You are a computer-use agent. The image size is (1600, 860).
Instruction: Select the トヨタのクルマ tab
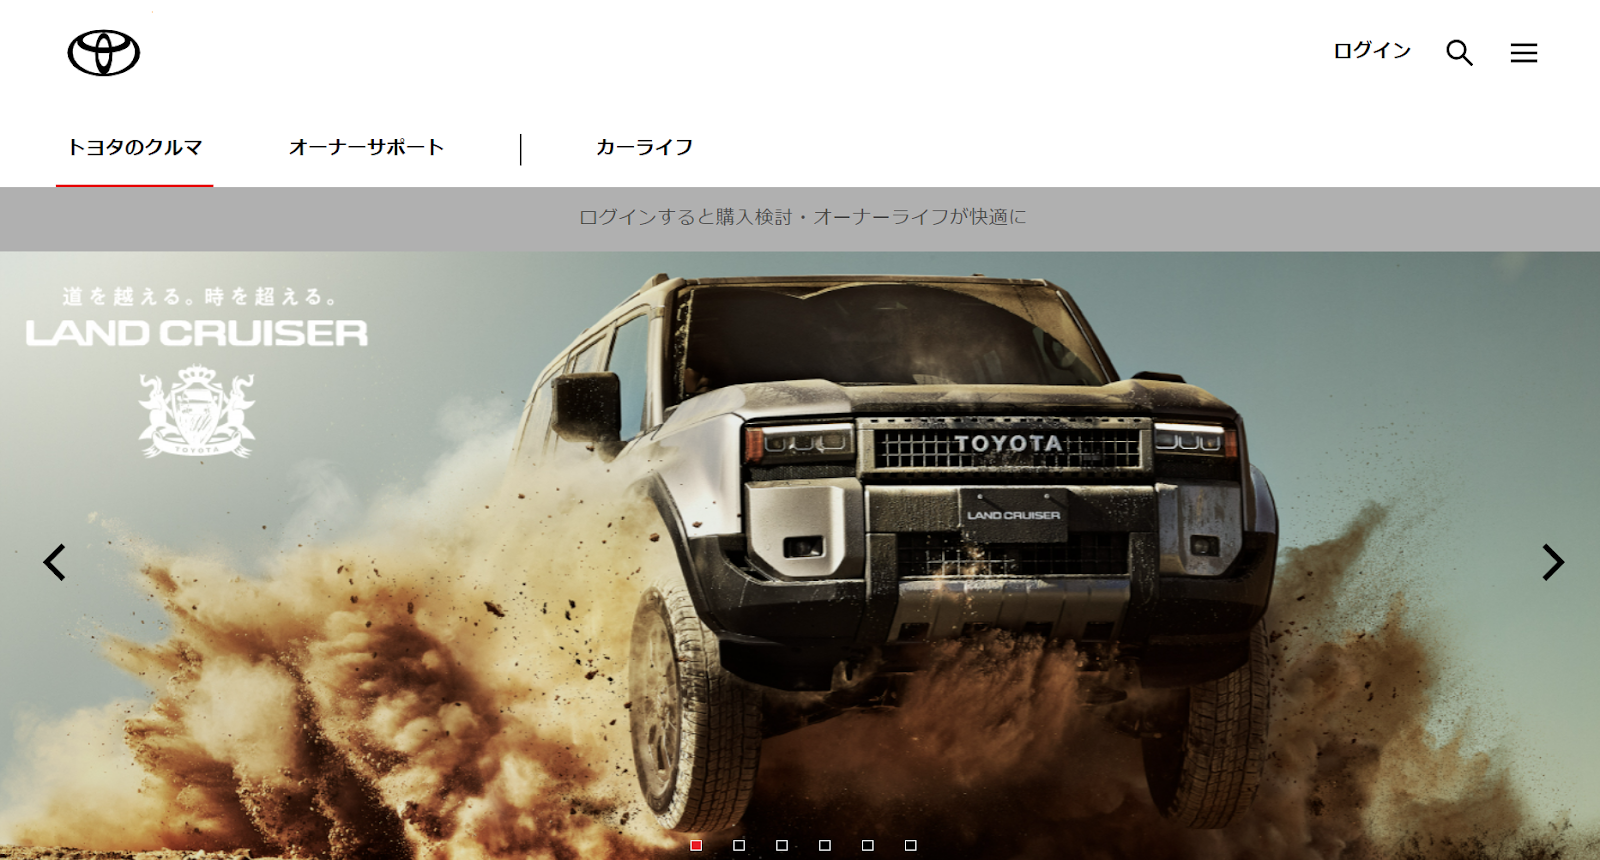[x=134, y=148]
